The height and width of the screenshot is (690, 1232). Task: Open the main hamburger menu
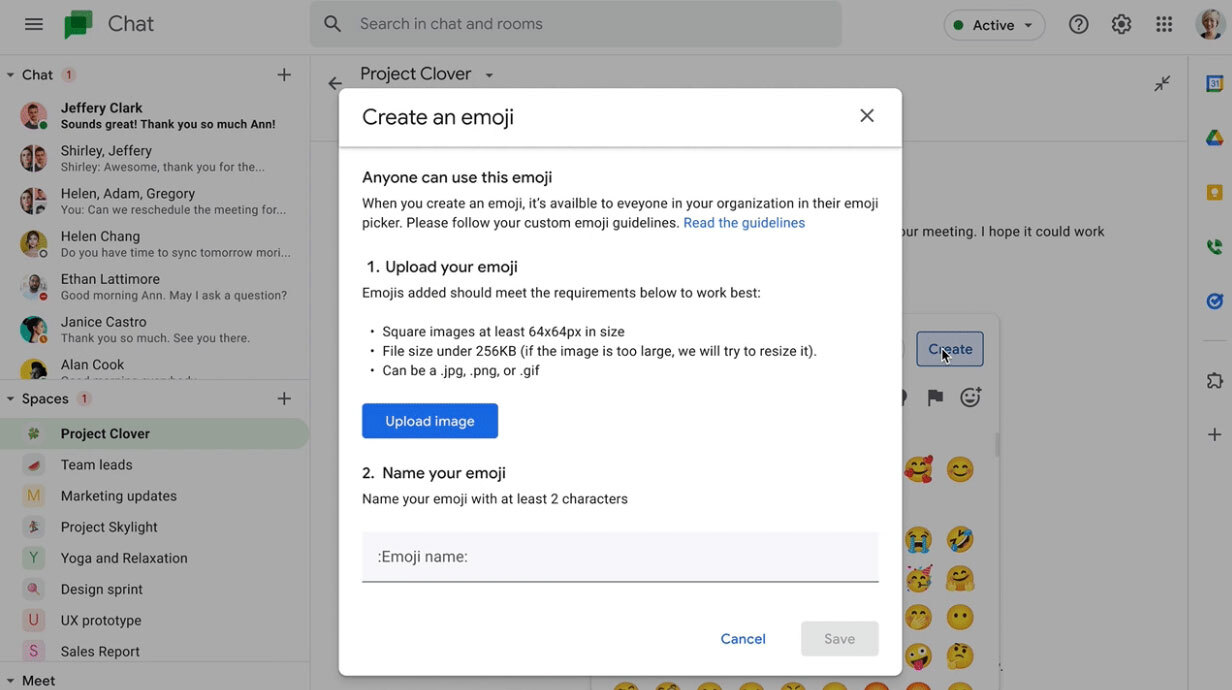click(x=33, y=24)
